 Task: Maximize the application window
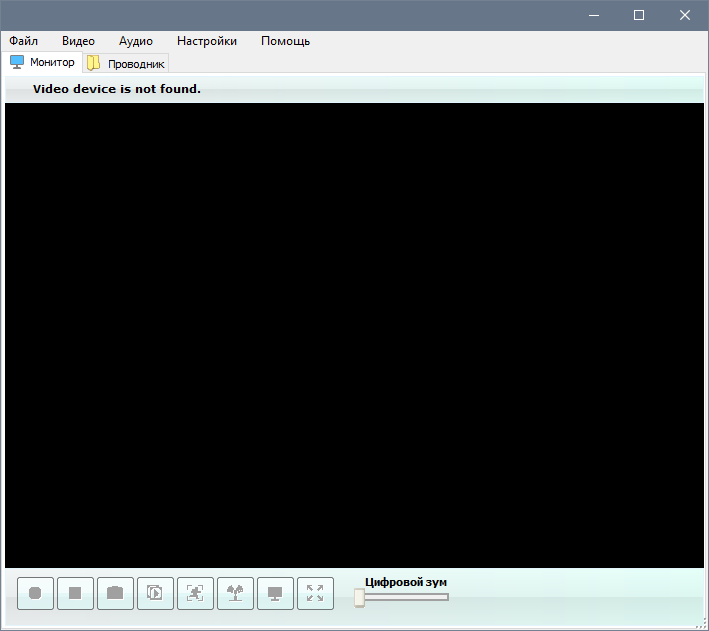click(639, 15)
